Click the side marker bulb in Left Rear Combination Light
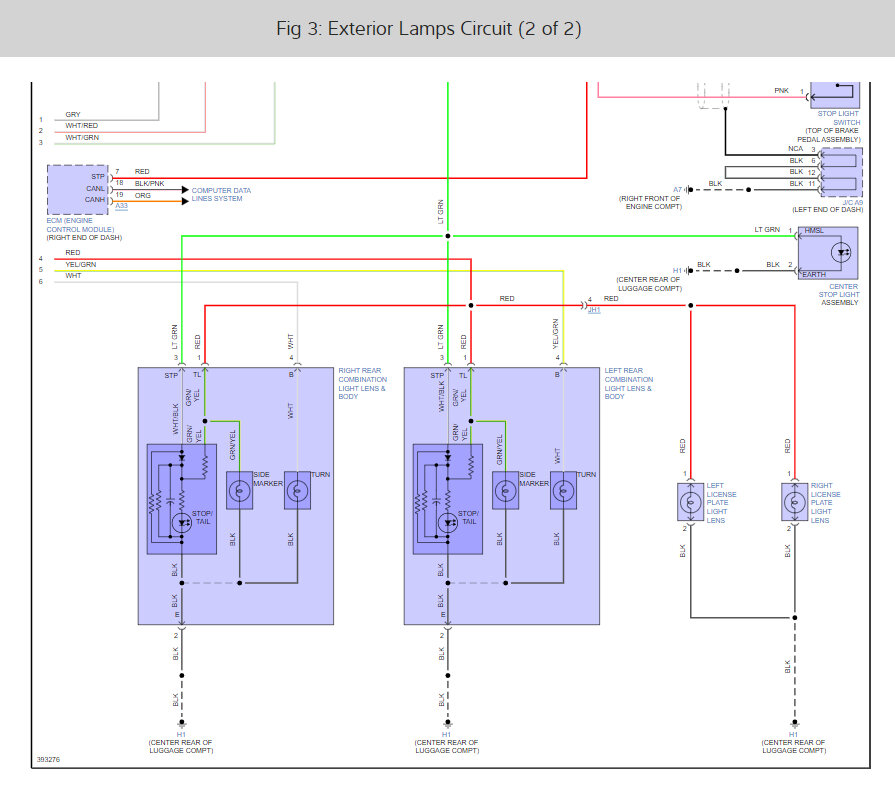The height and width of the screenshot is (794, 895). (506, 490)
